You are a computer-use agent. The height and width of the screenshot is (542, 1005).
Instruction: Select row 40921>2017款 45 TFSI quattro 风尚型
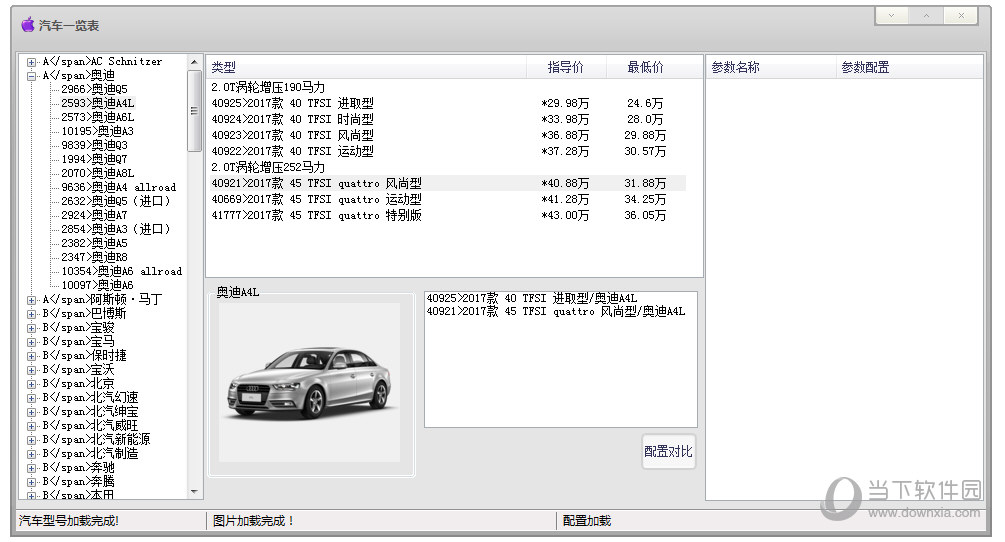448,184
